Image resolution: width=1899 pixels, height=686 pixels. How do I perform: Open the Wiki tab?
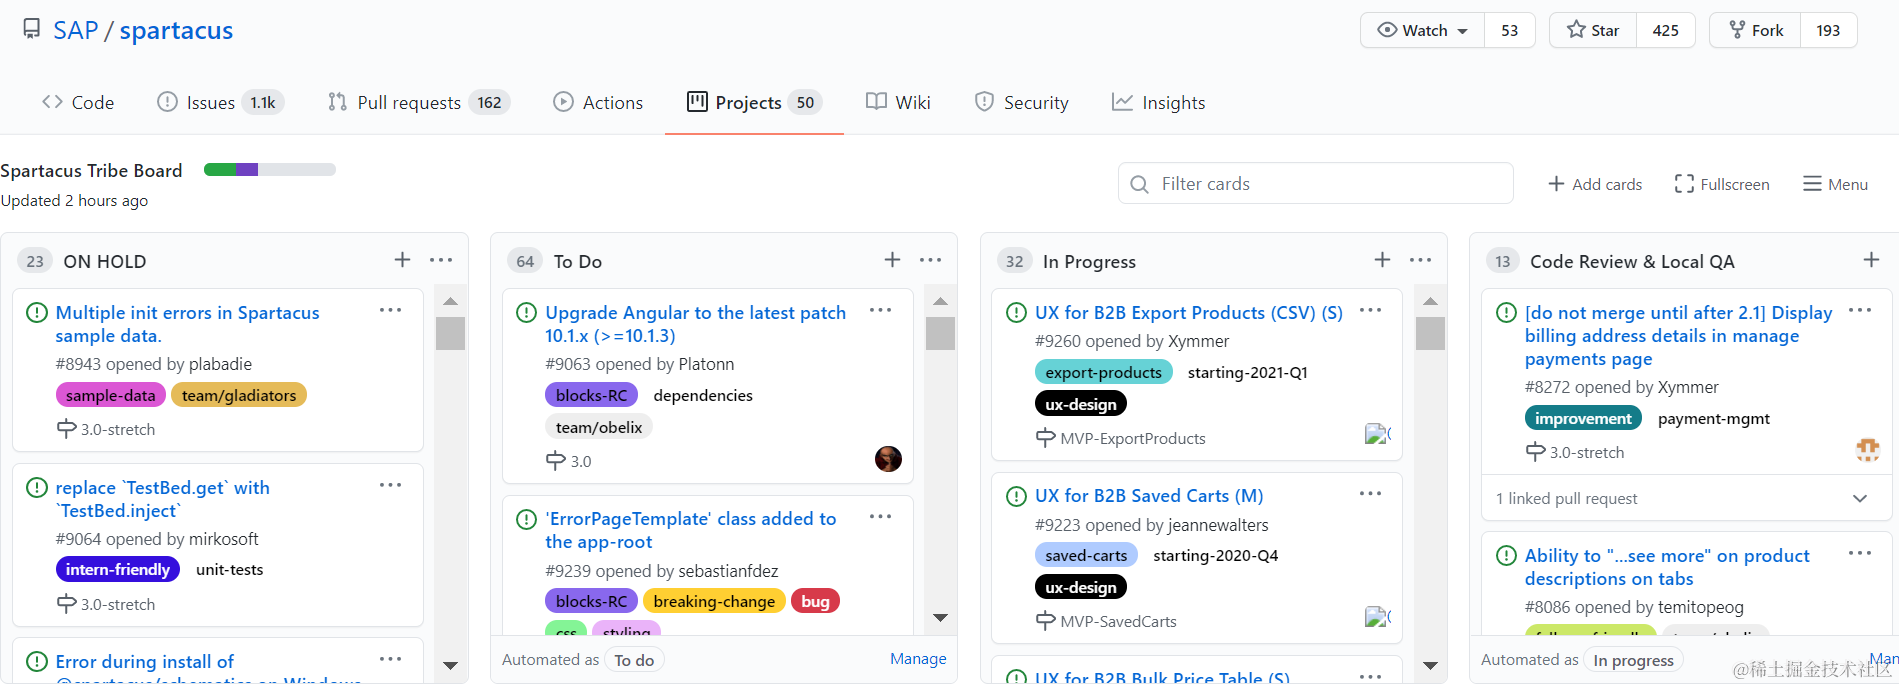click(x=898, y=102)
